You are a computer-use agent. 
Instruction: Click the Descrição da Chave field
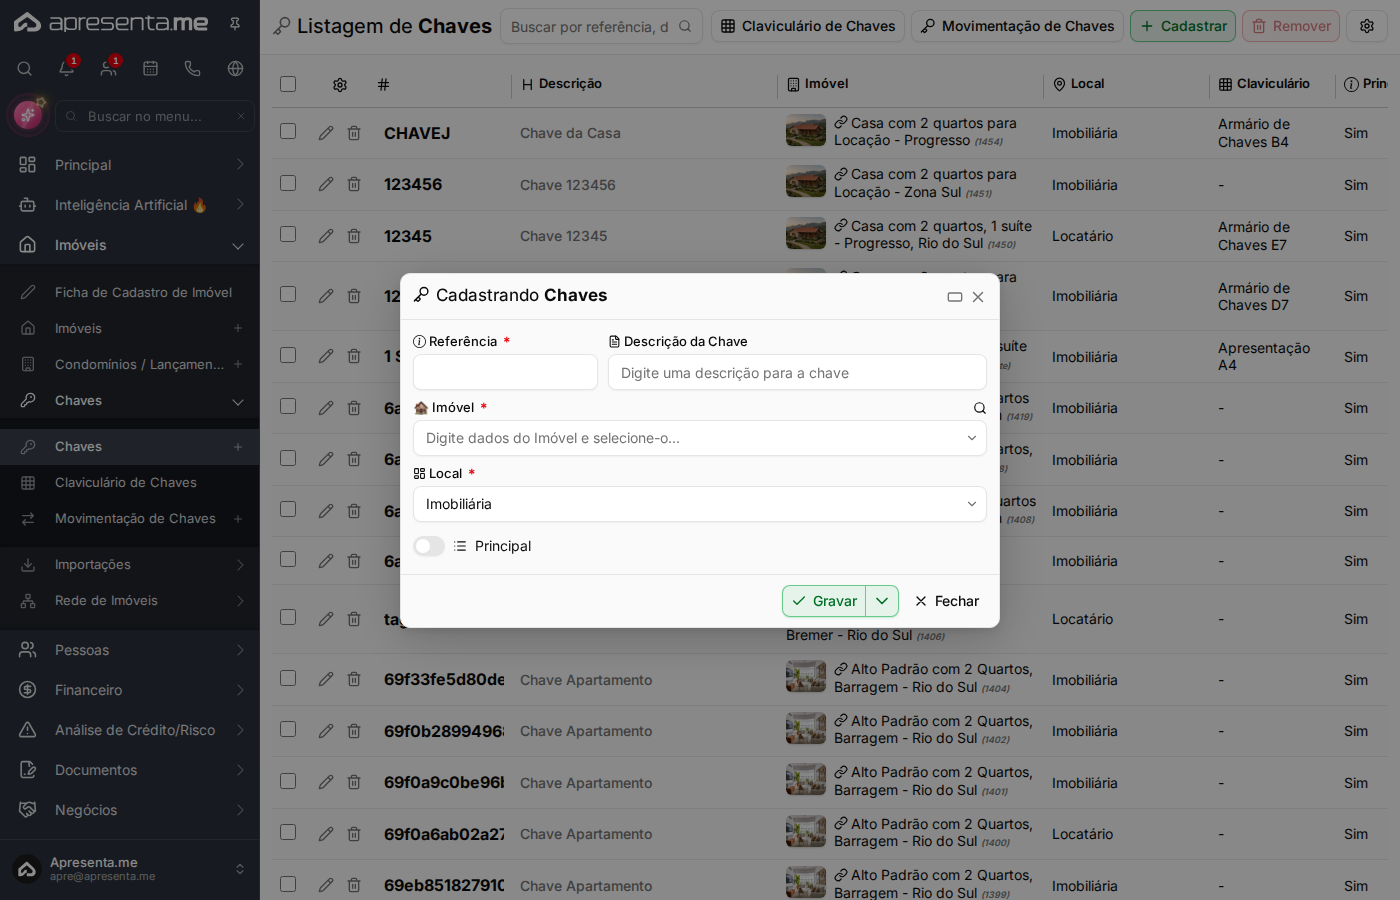click(797, 372)
